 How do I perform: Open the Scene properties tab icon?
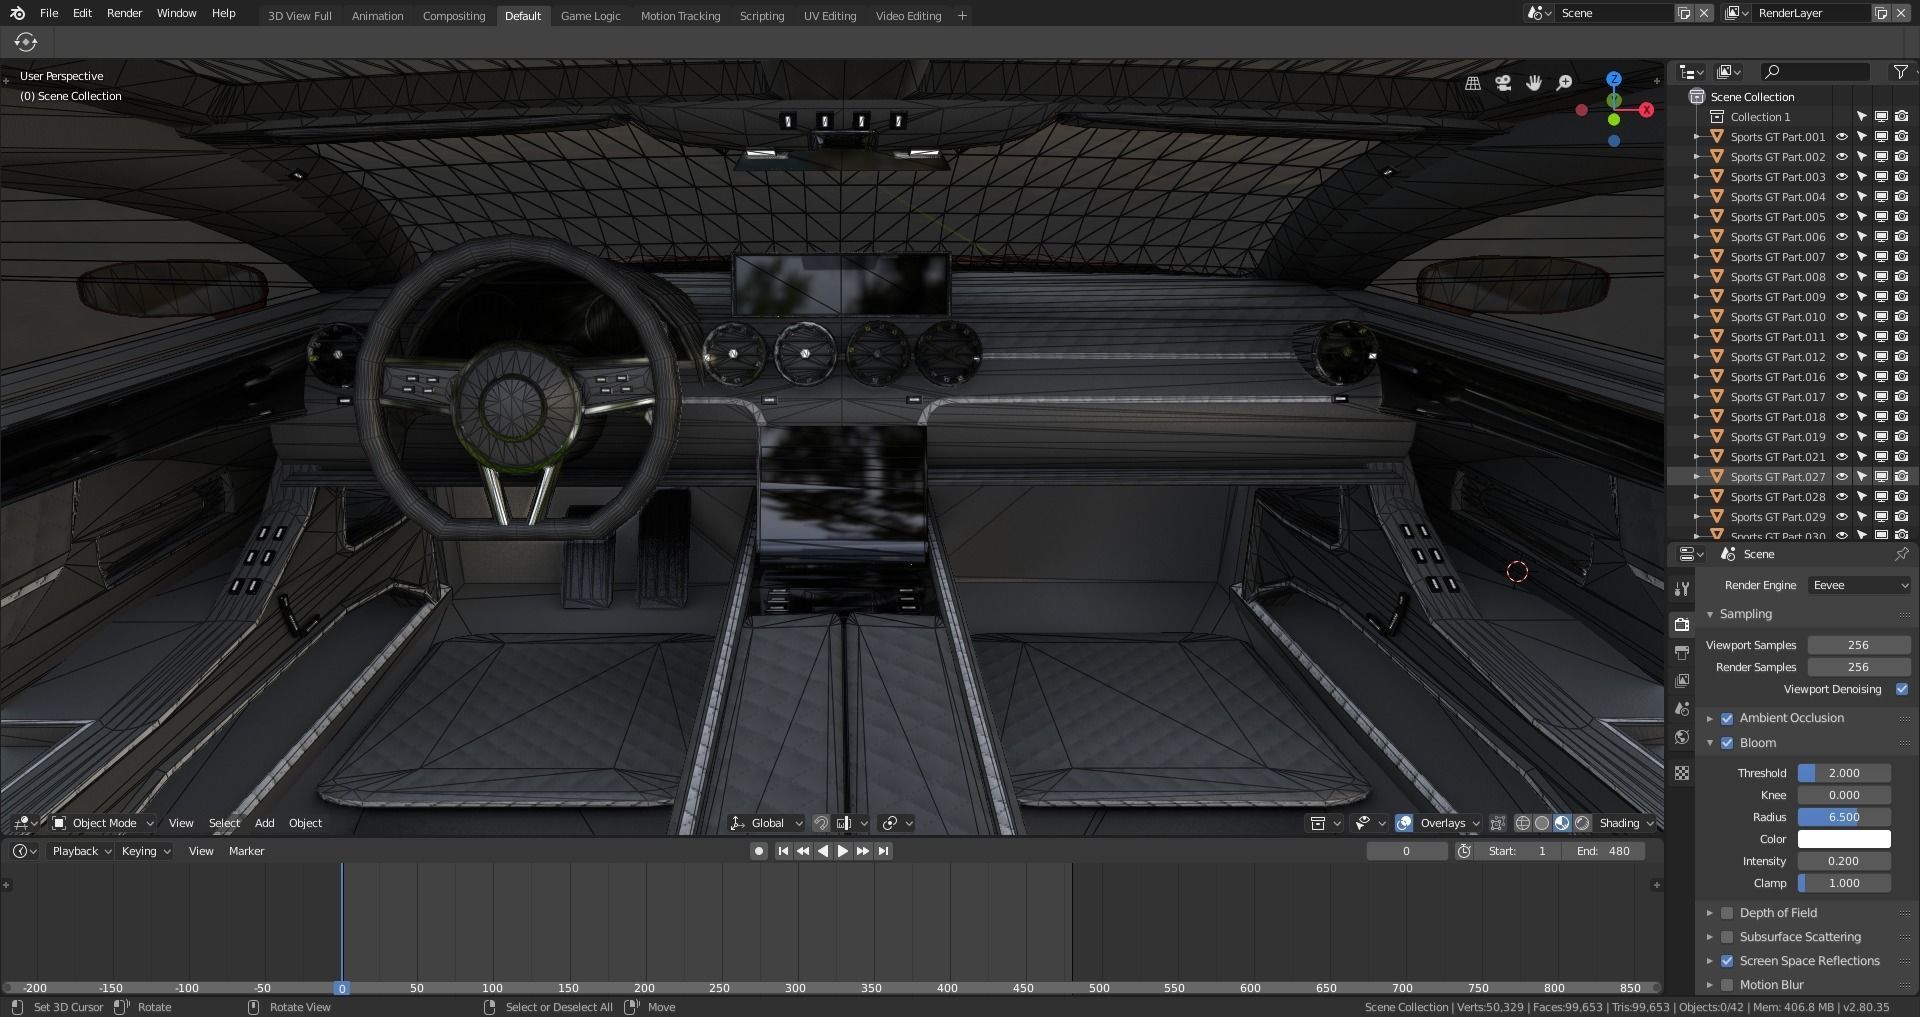[x=1682, y=708]
